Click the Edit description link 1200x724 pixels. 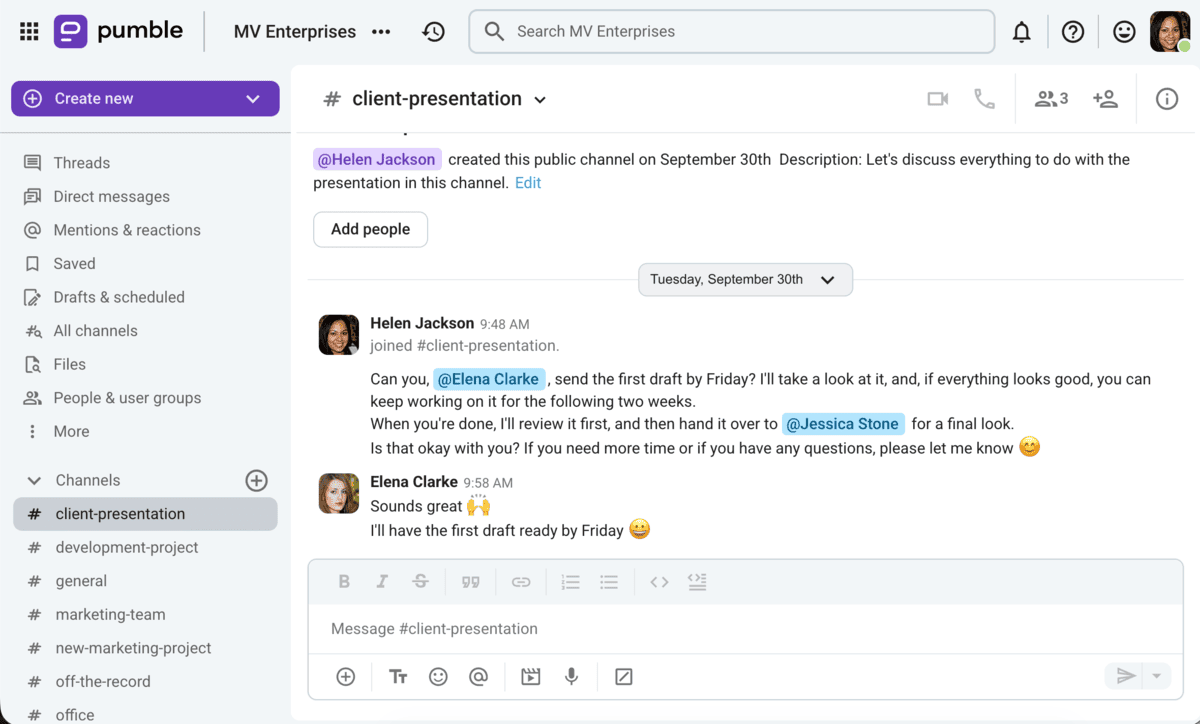tap(528, 183)
